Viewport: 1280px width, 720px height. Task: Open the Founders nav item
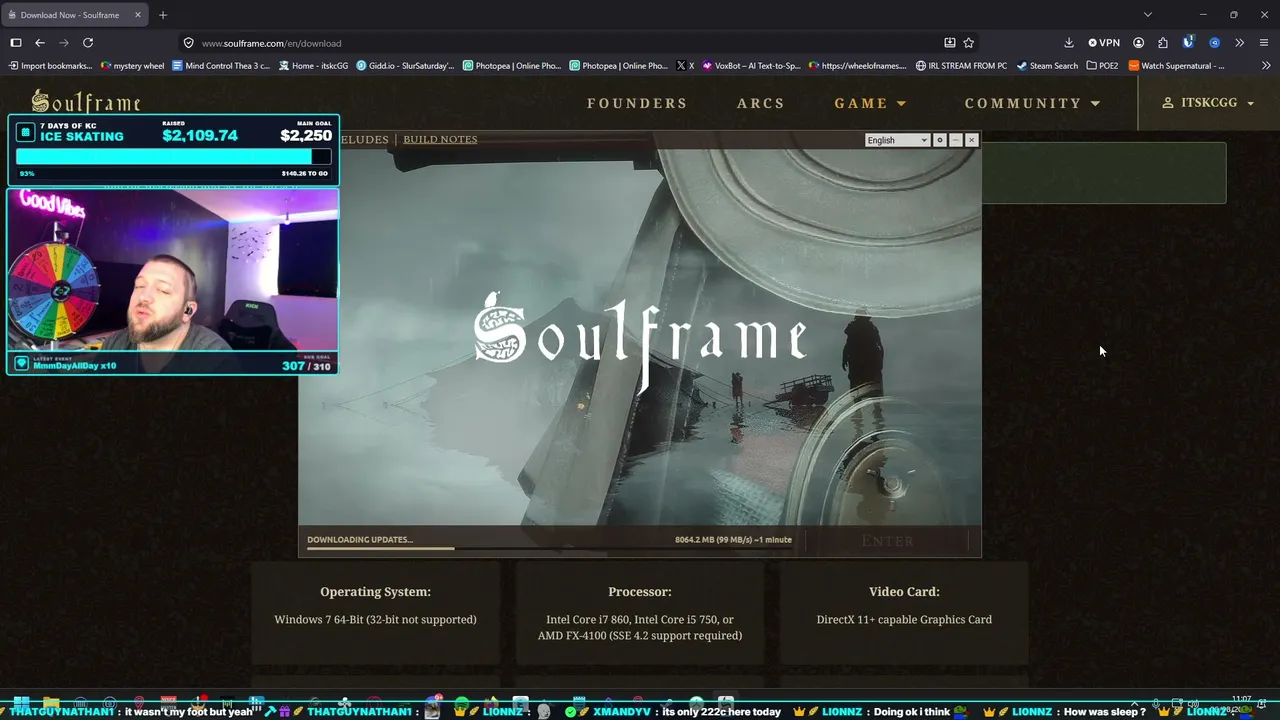(637, 103)
